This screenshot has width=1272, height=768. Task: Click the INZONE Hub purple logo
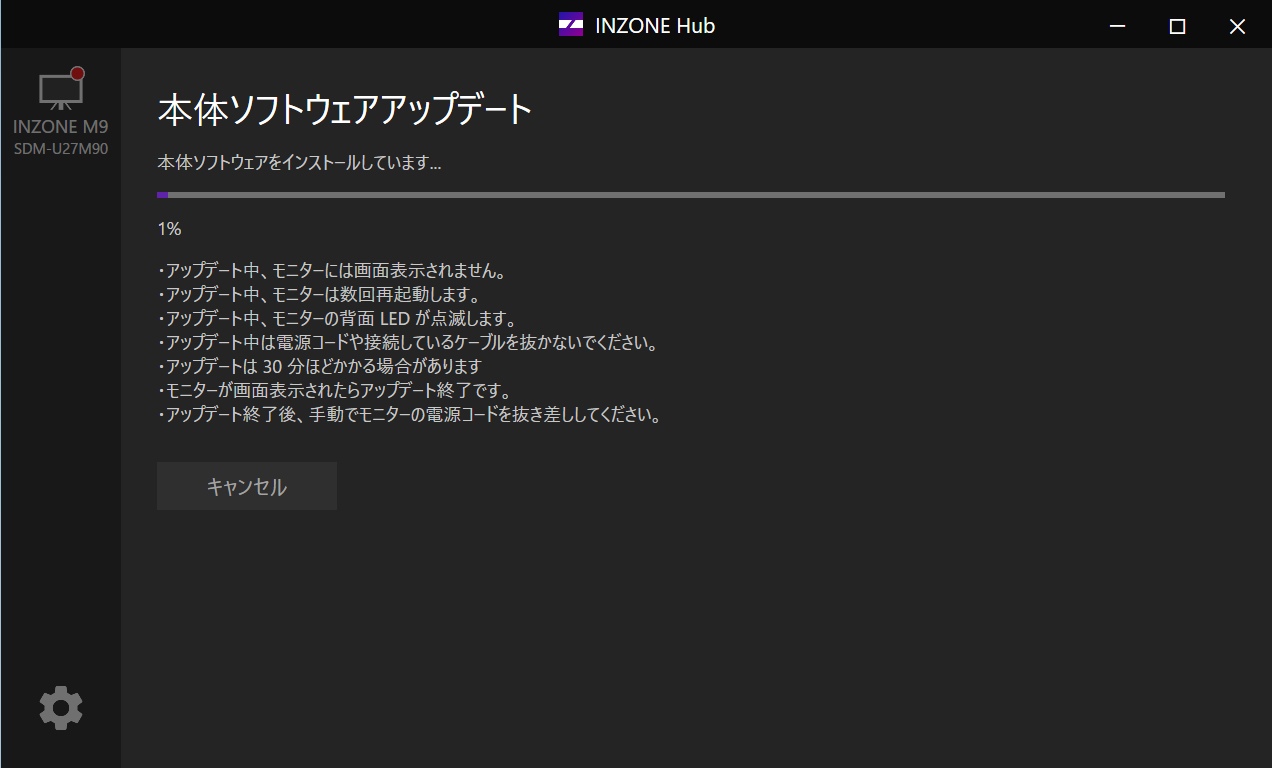(570, 25)
